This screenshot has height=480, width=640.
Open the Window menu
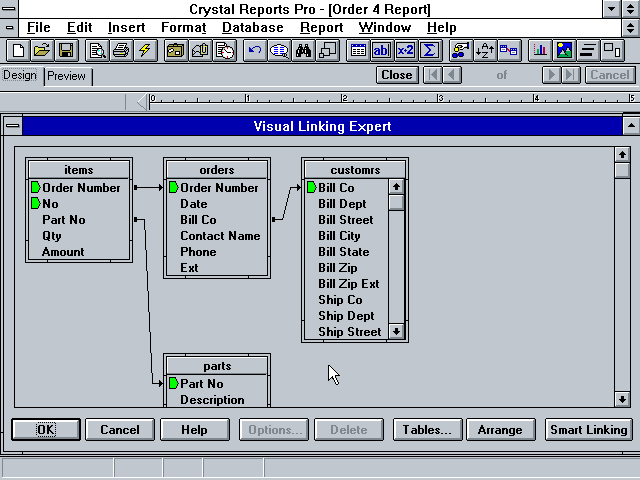(x=384, y=27)
